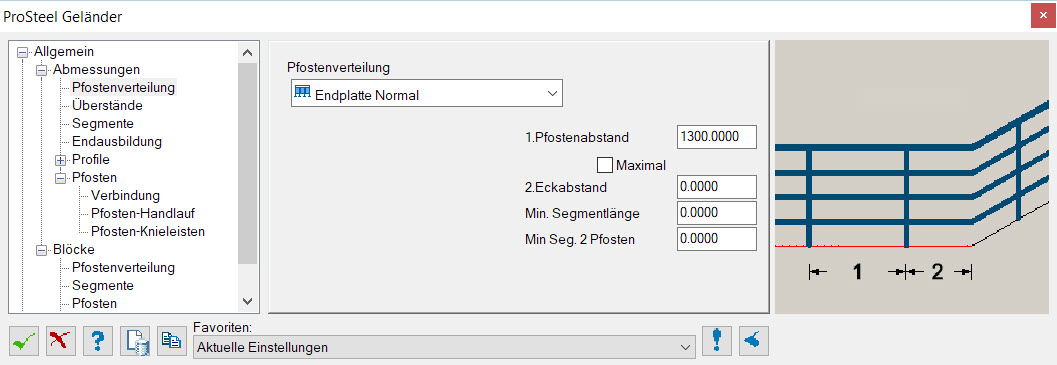This screenshot has height=365, width=1057.
Task: Click the copy settings icon
Action: coord(171,341)
